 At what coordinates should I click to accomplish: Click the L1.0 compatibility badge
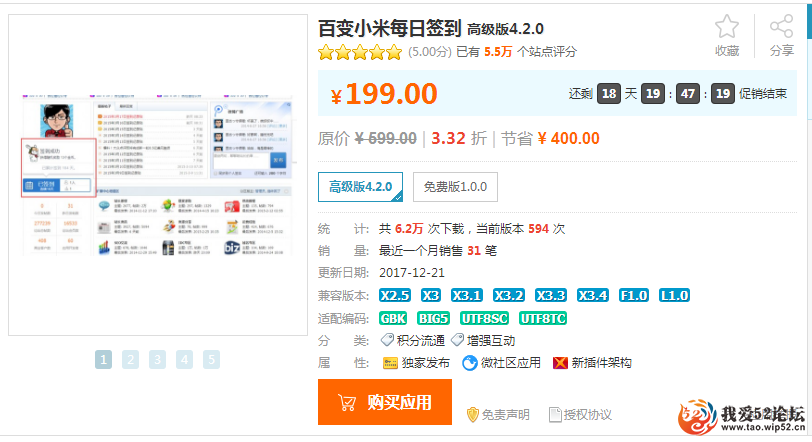click(x=674, y=296)
